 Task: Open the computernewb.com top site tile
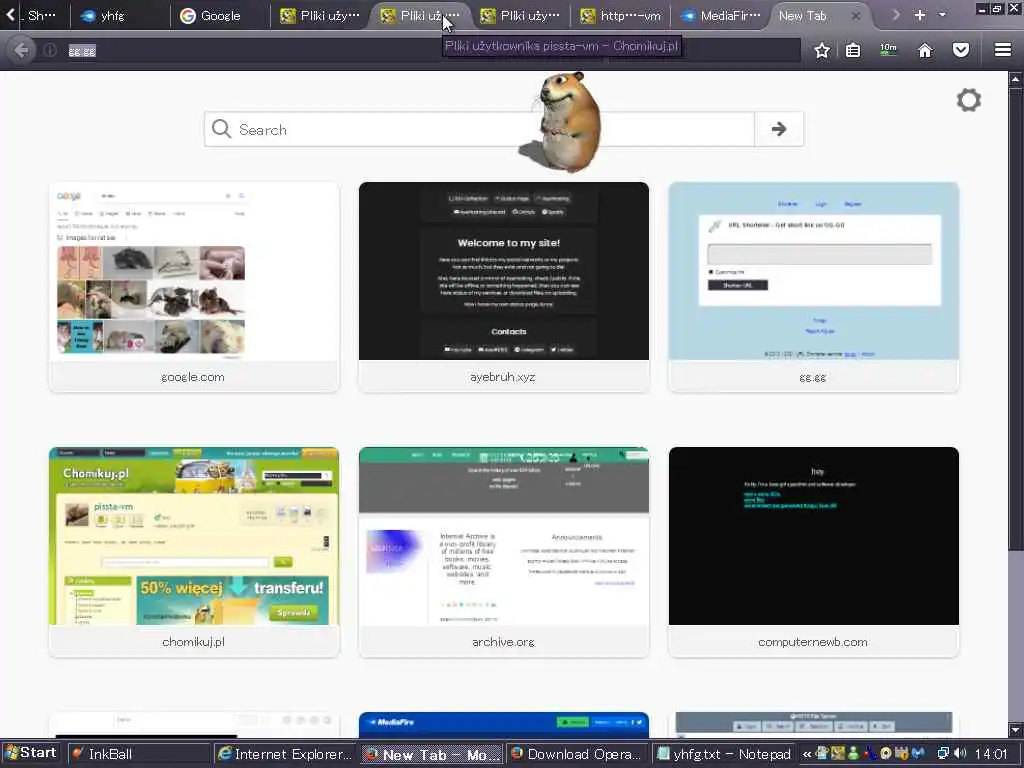pos(814,552)
